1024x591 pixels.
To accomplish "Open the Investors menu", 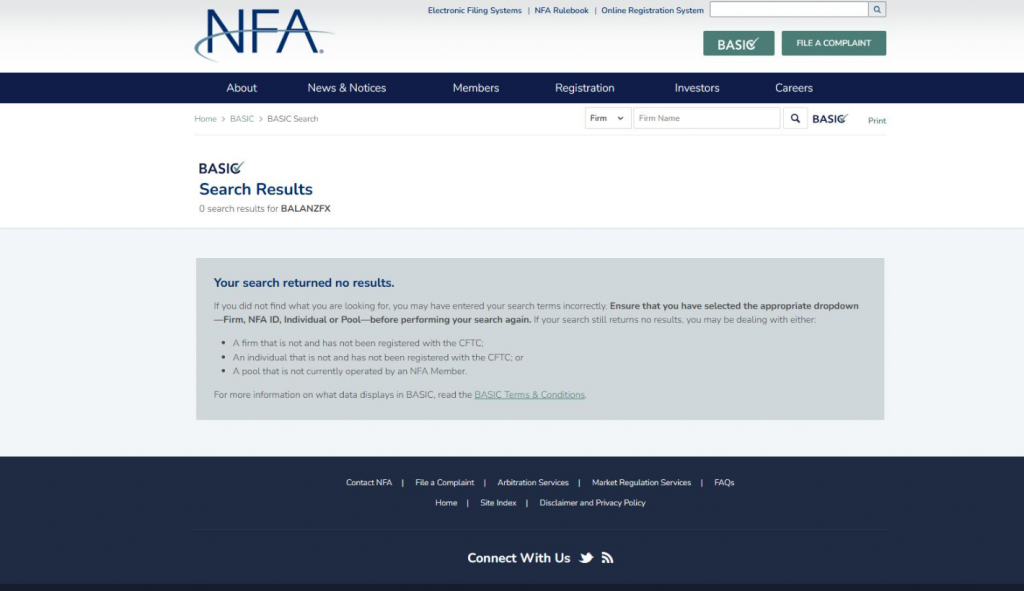I will coord(697,88).
